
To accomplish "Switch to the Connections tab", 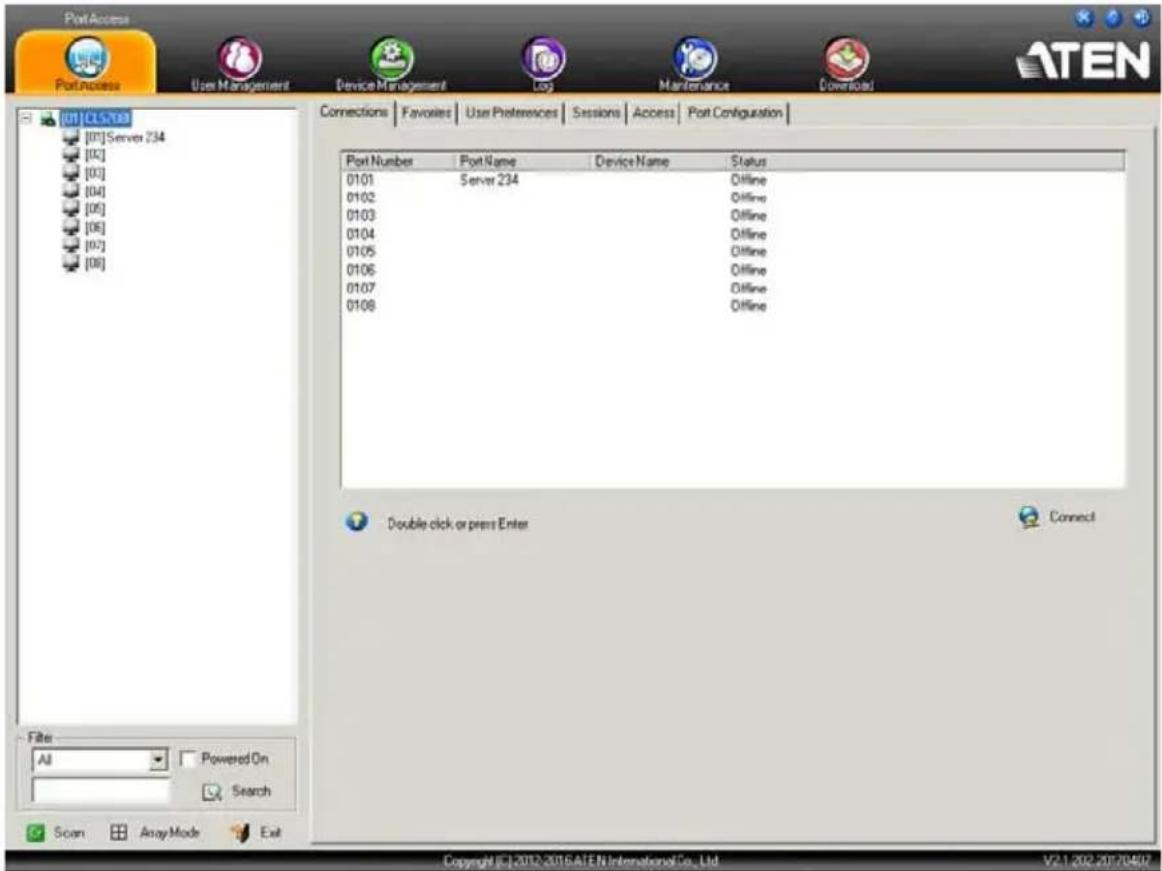I will 353,112.
